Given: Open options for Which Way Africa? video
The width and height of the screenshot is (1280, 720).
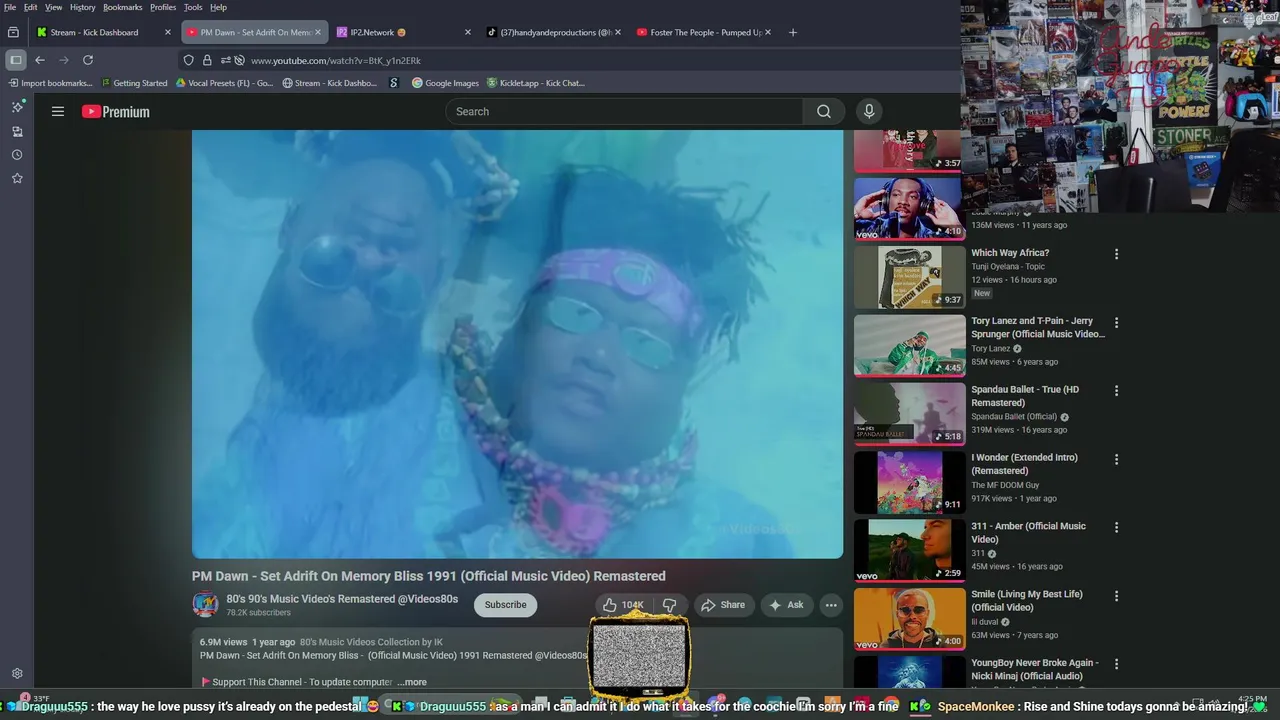Looking at the screenshot, I should click(1117, 254).
